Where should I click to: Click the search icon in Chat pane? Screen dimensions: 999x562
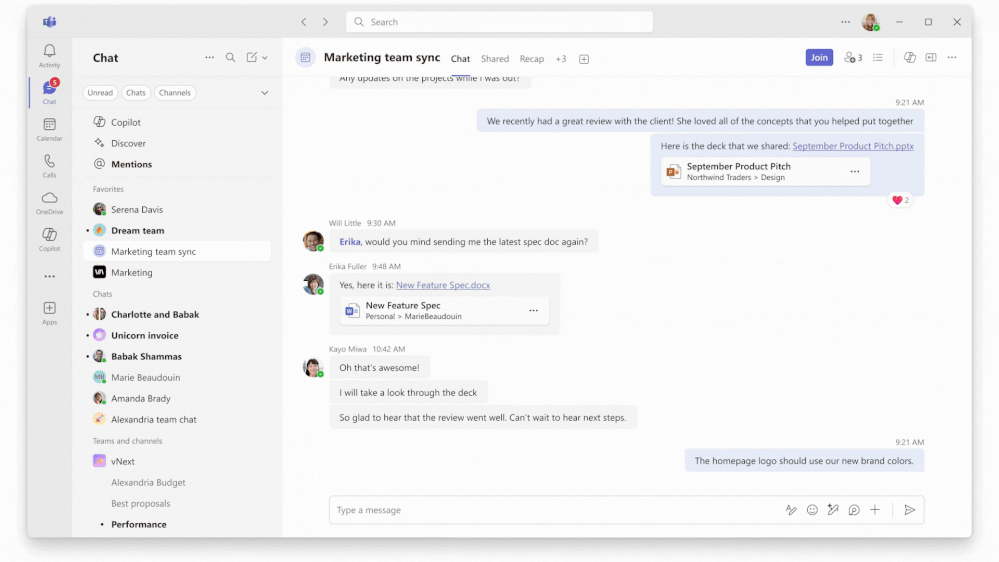coord(230,58)
